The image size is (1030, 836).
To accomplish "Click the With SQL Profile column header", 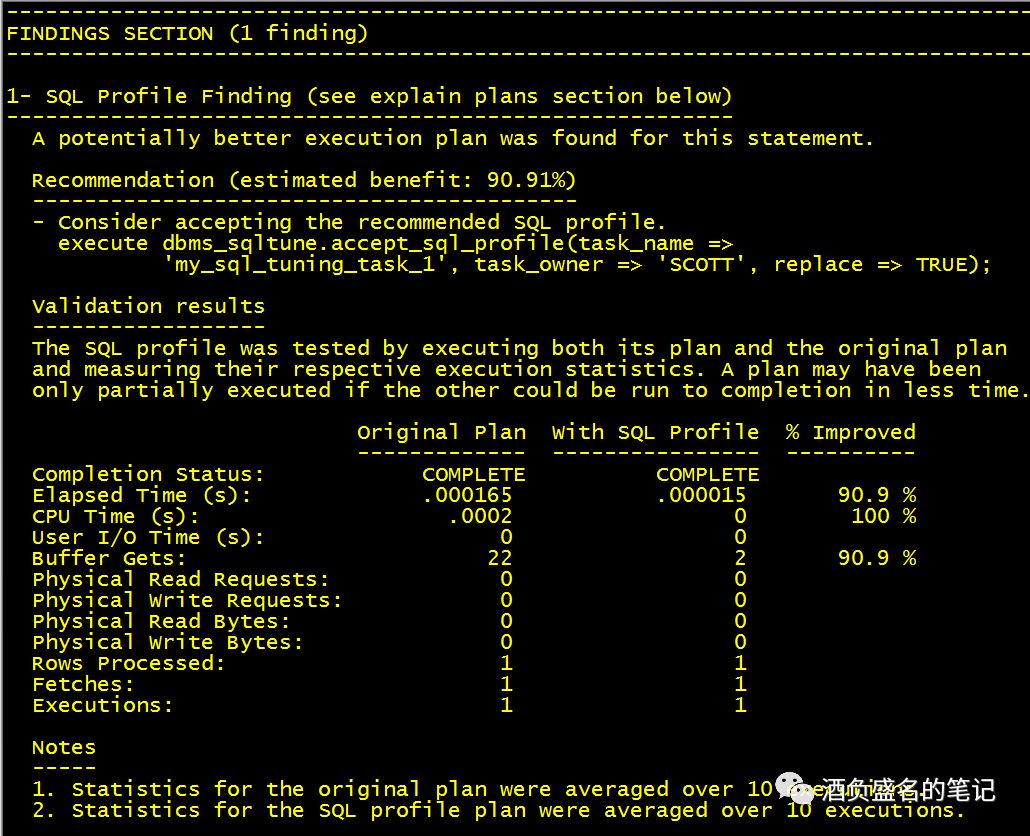I will tap(655, 431).
